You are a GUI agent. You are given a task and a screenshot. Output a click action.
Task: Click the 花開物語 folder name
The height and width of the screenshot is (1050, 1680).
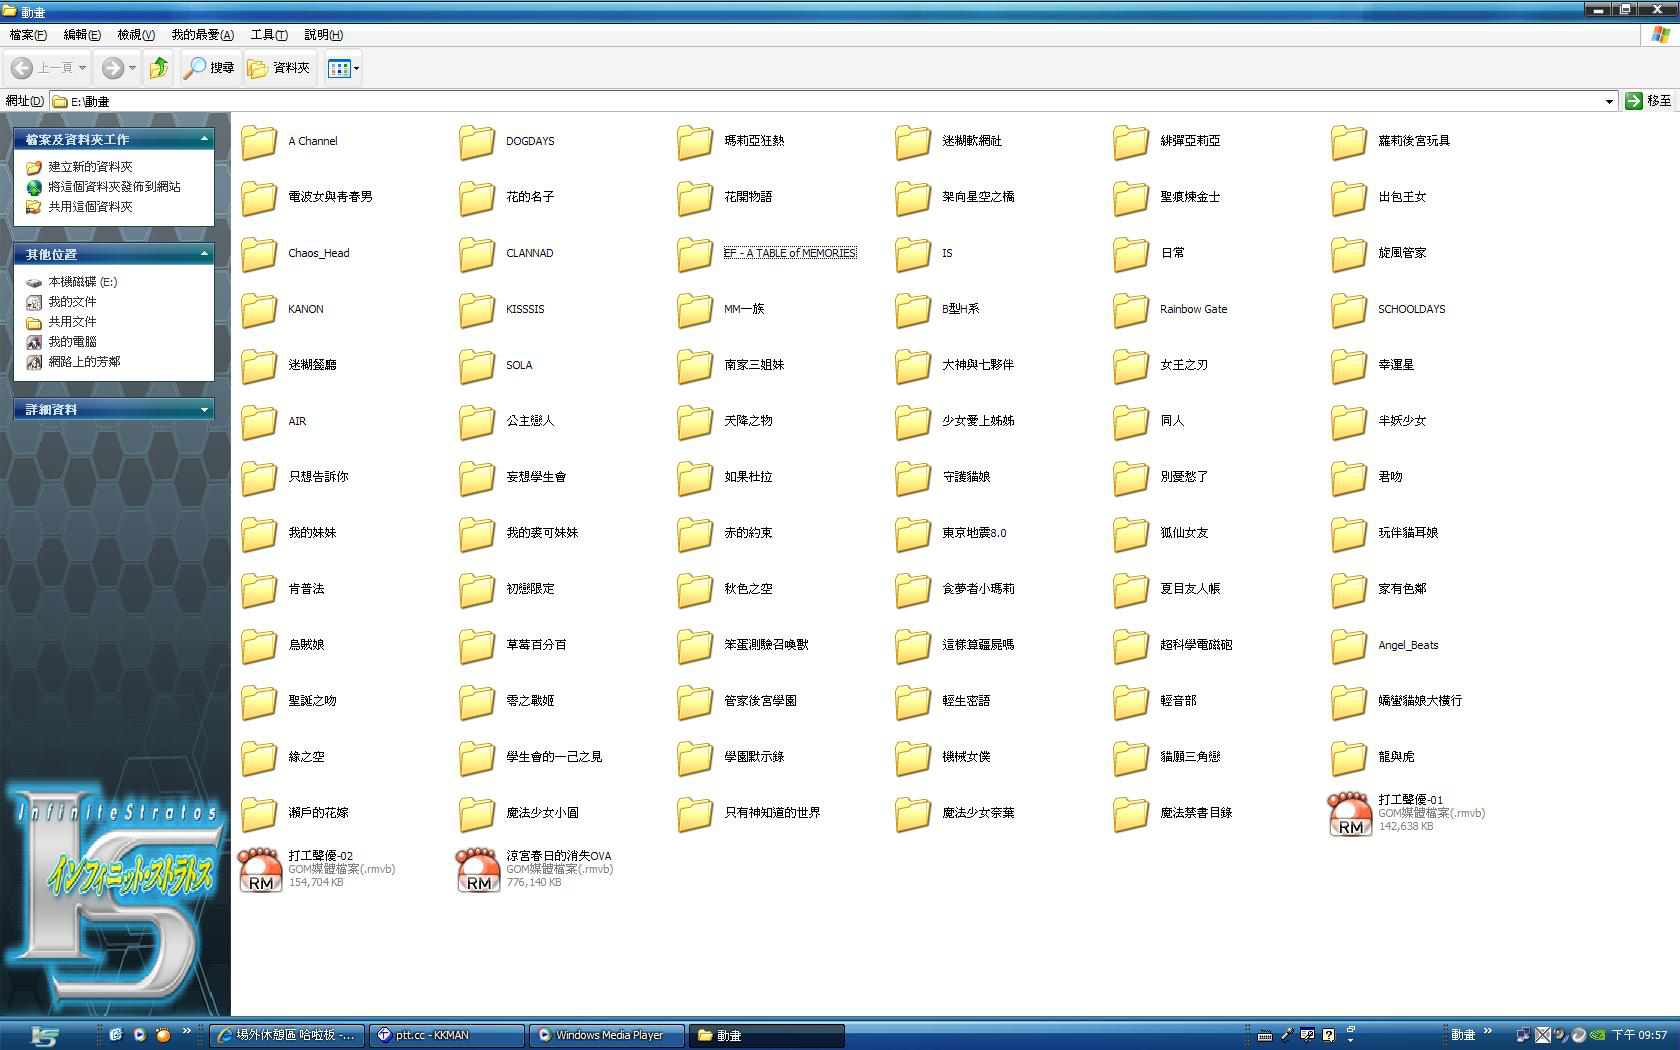tap(748, 197)
